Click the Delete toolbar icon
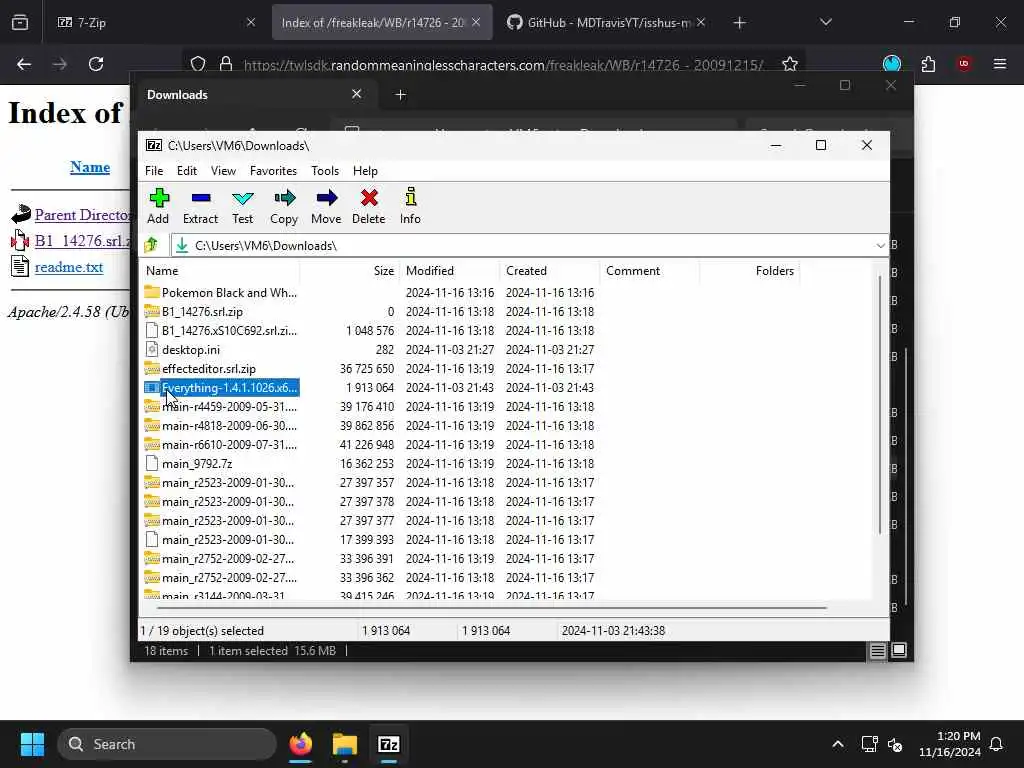The image size is (1024, 768). [x=368, y=206]
